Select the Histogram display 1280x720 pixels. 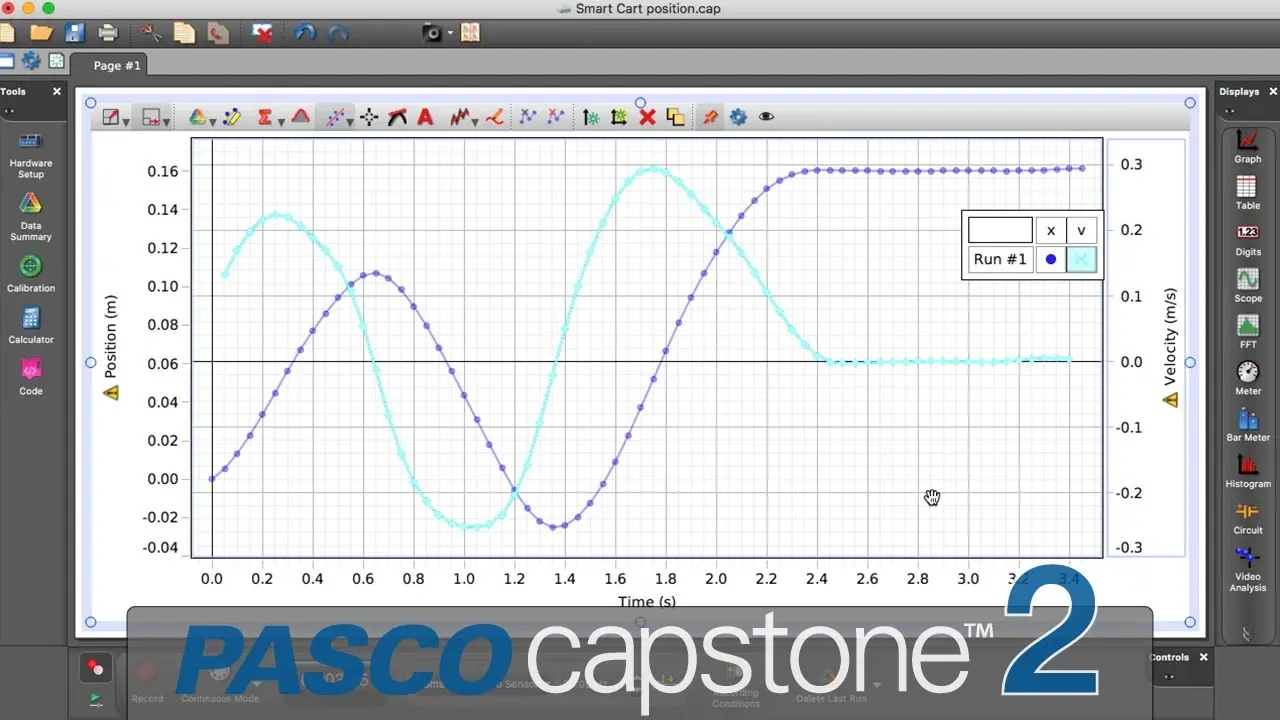1247,470
